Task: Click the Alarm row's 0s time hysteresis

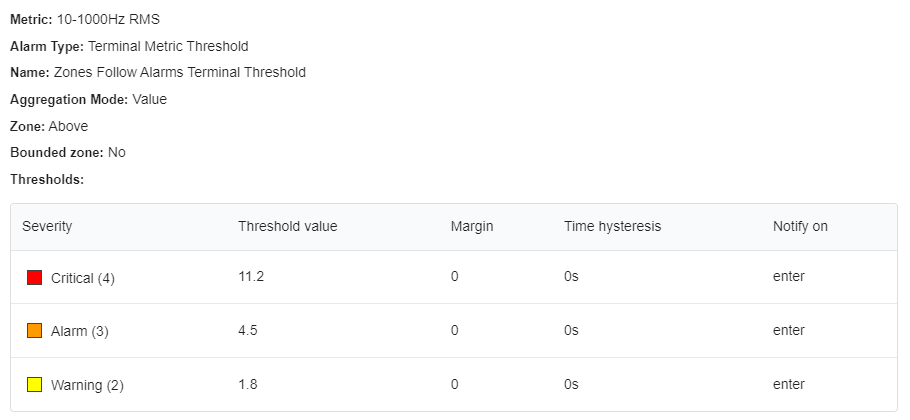Action: click(571, 331)
